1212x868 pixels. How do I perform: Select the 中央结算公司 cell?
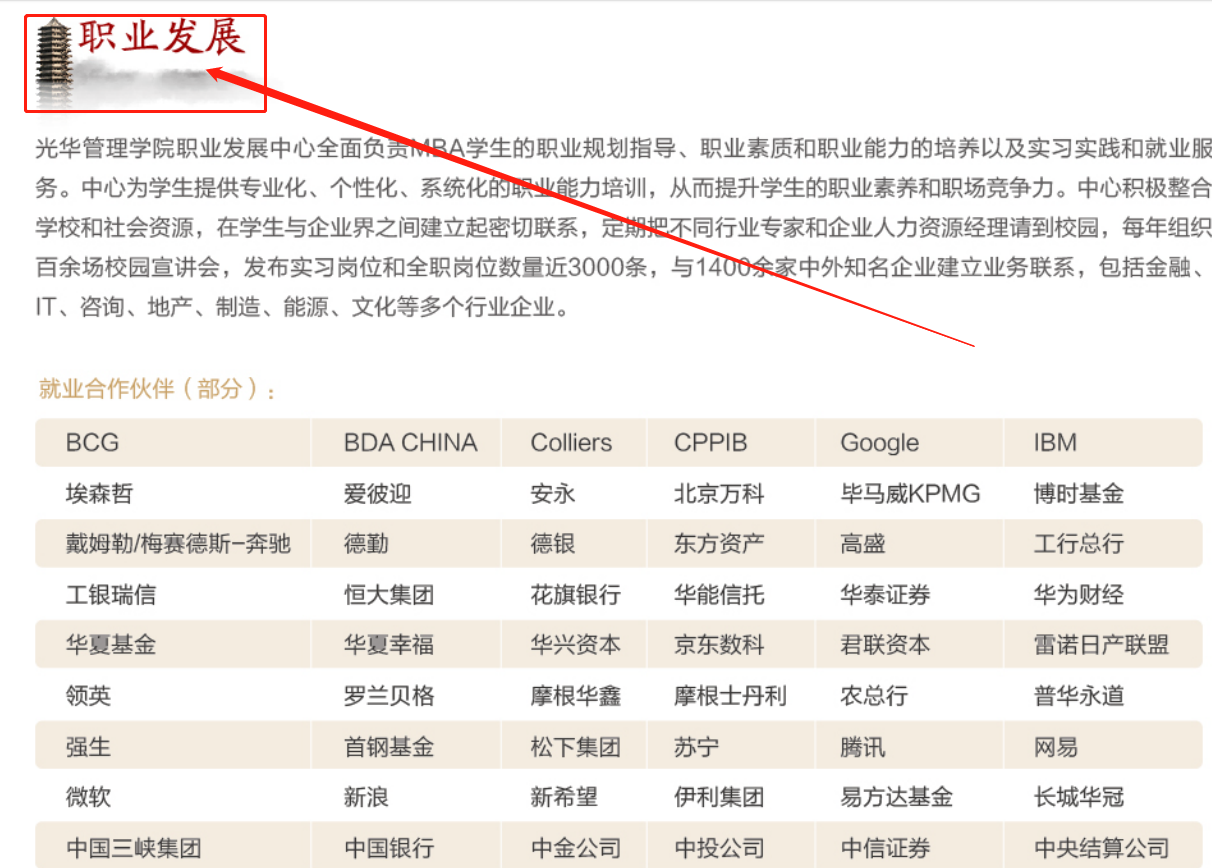(1101, 848)
